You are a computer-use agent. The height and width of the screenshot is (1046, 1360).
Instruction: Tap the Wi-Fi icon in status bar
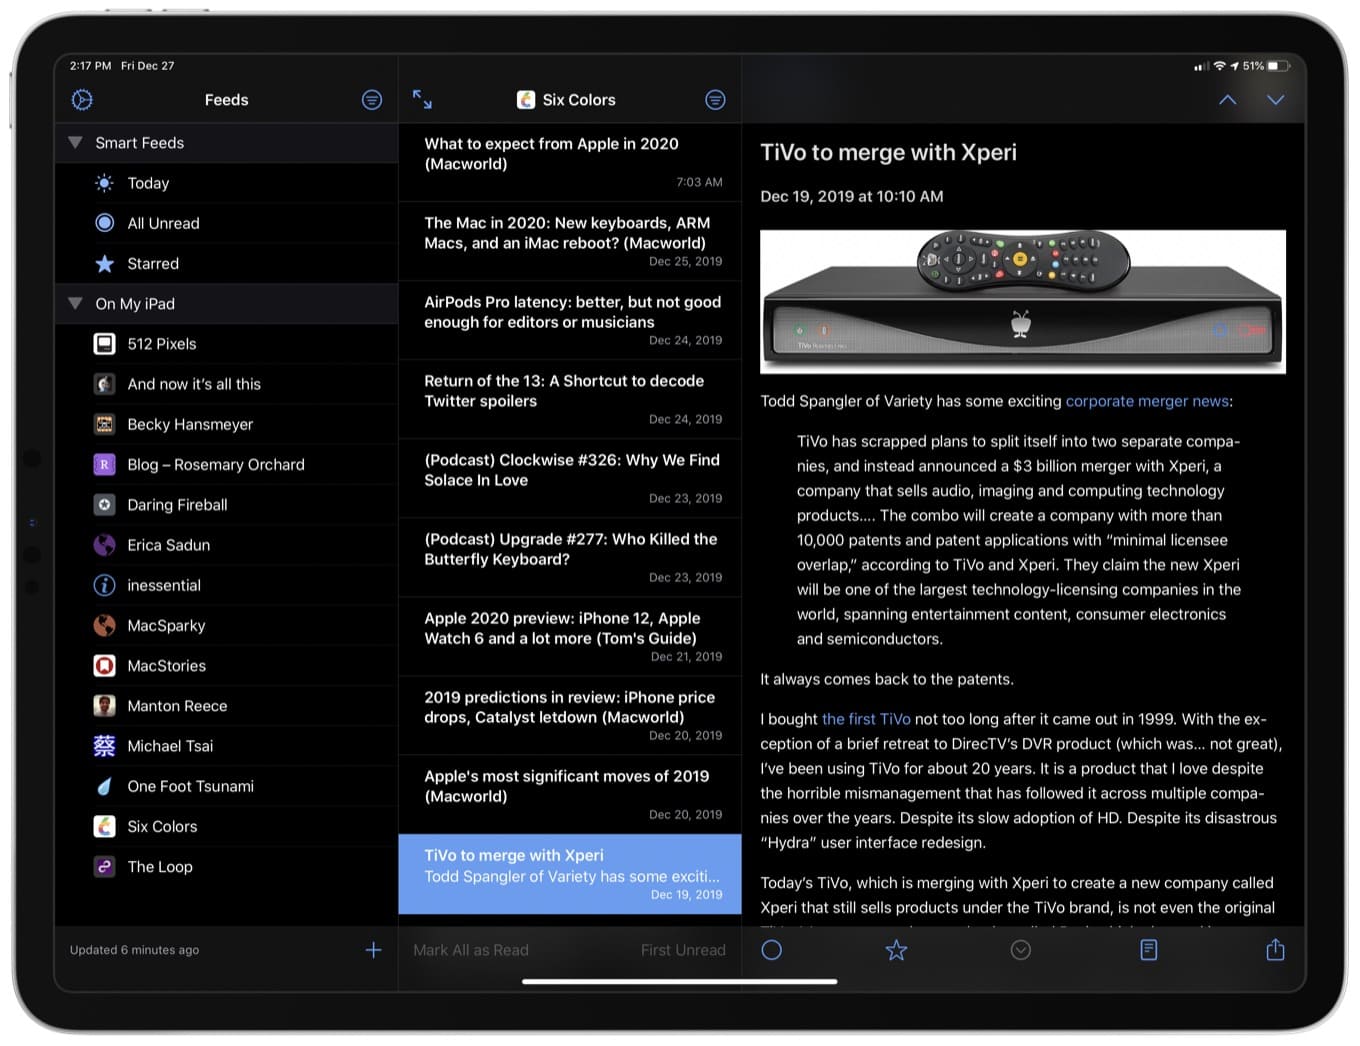1219,66
